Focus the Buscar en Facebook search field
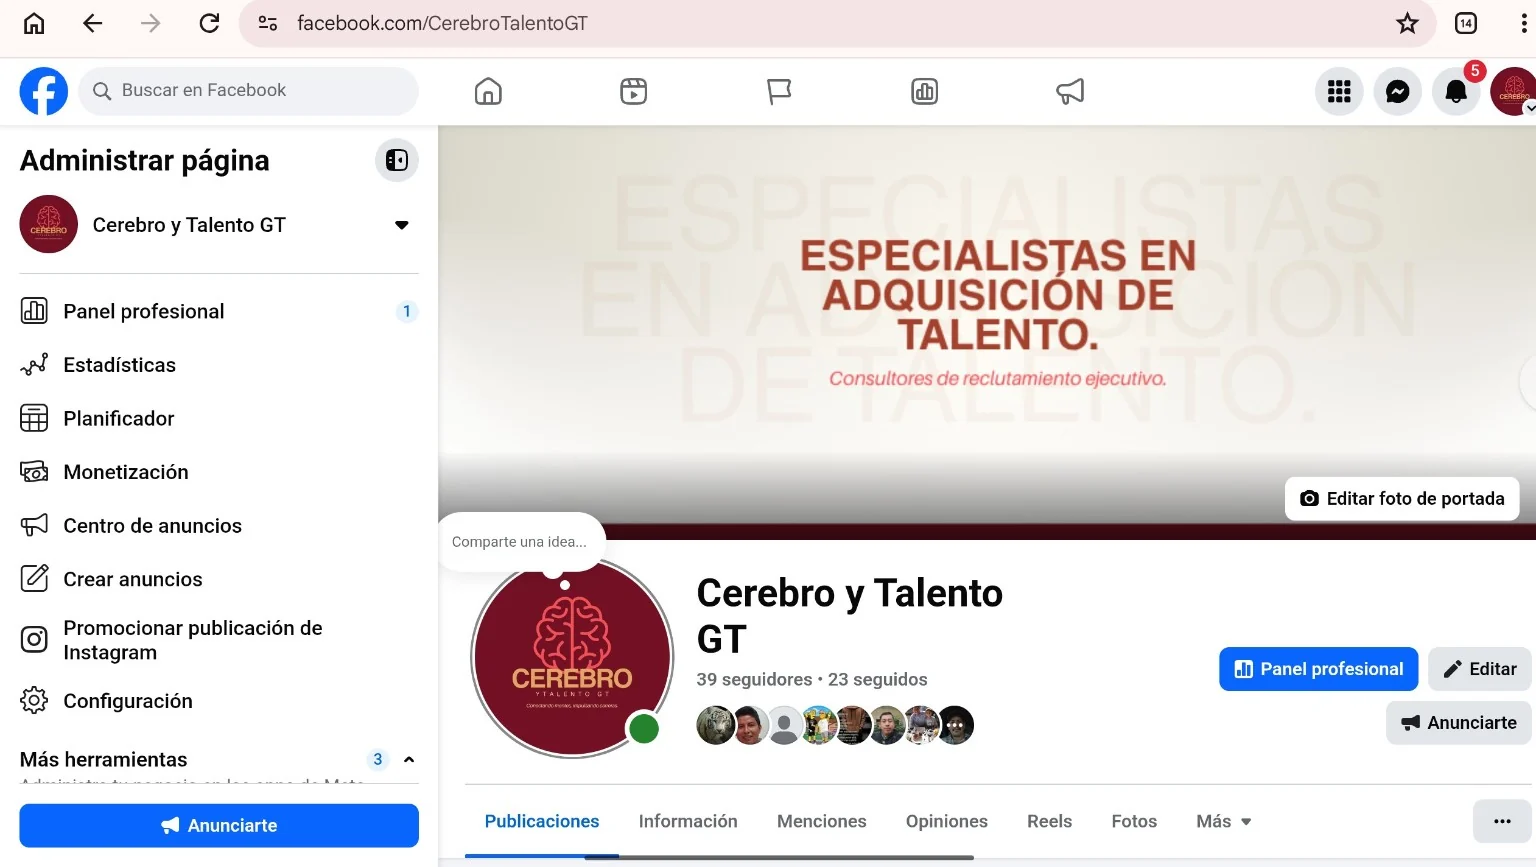This screenshot has width=1536, height=867. click(248, 91)
